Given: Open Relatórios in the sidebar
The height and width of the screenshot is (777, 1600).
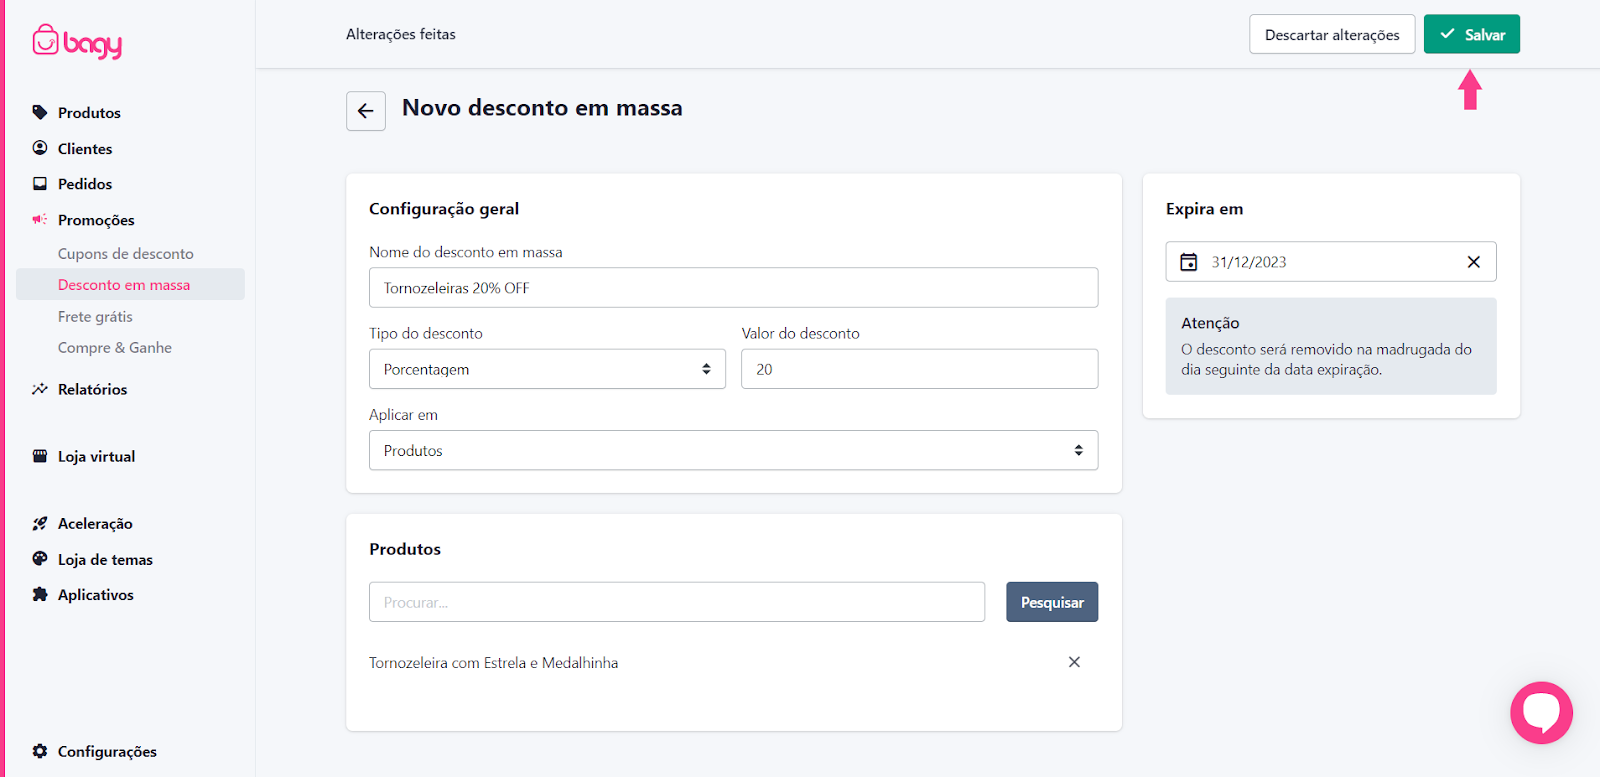Looking at the screenshot, I should click(93, 390).
